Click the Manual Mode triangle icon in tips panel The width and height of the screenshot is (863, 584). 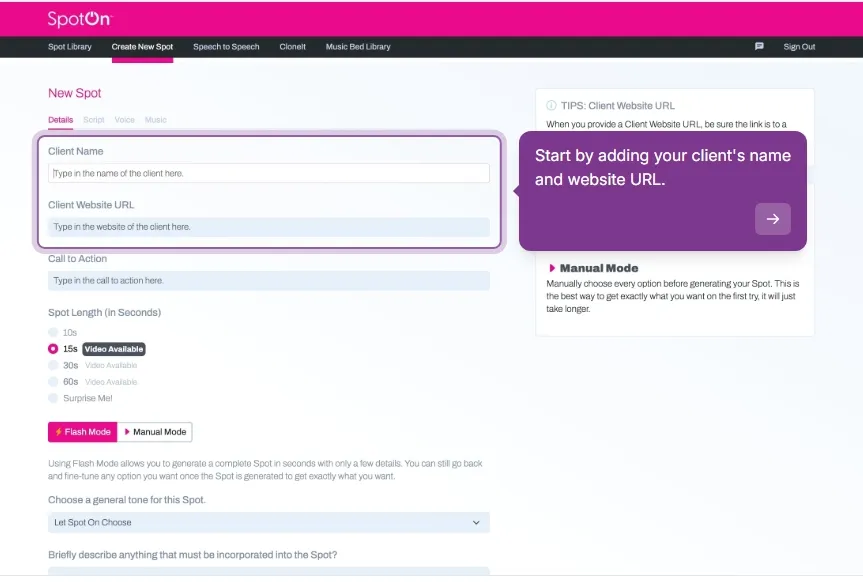click(x=552, y=268)
